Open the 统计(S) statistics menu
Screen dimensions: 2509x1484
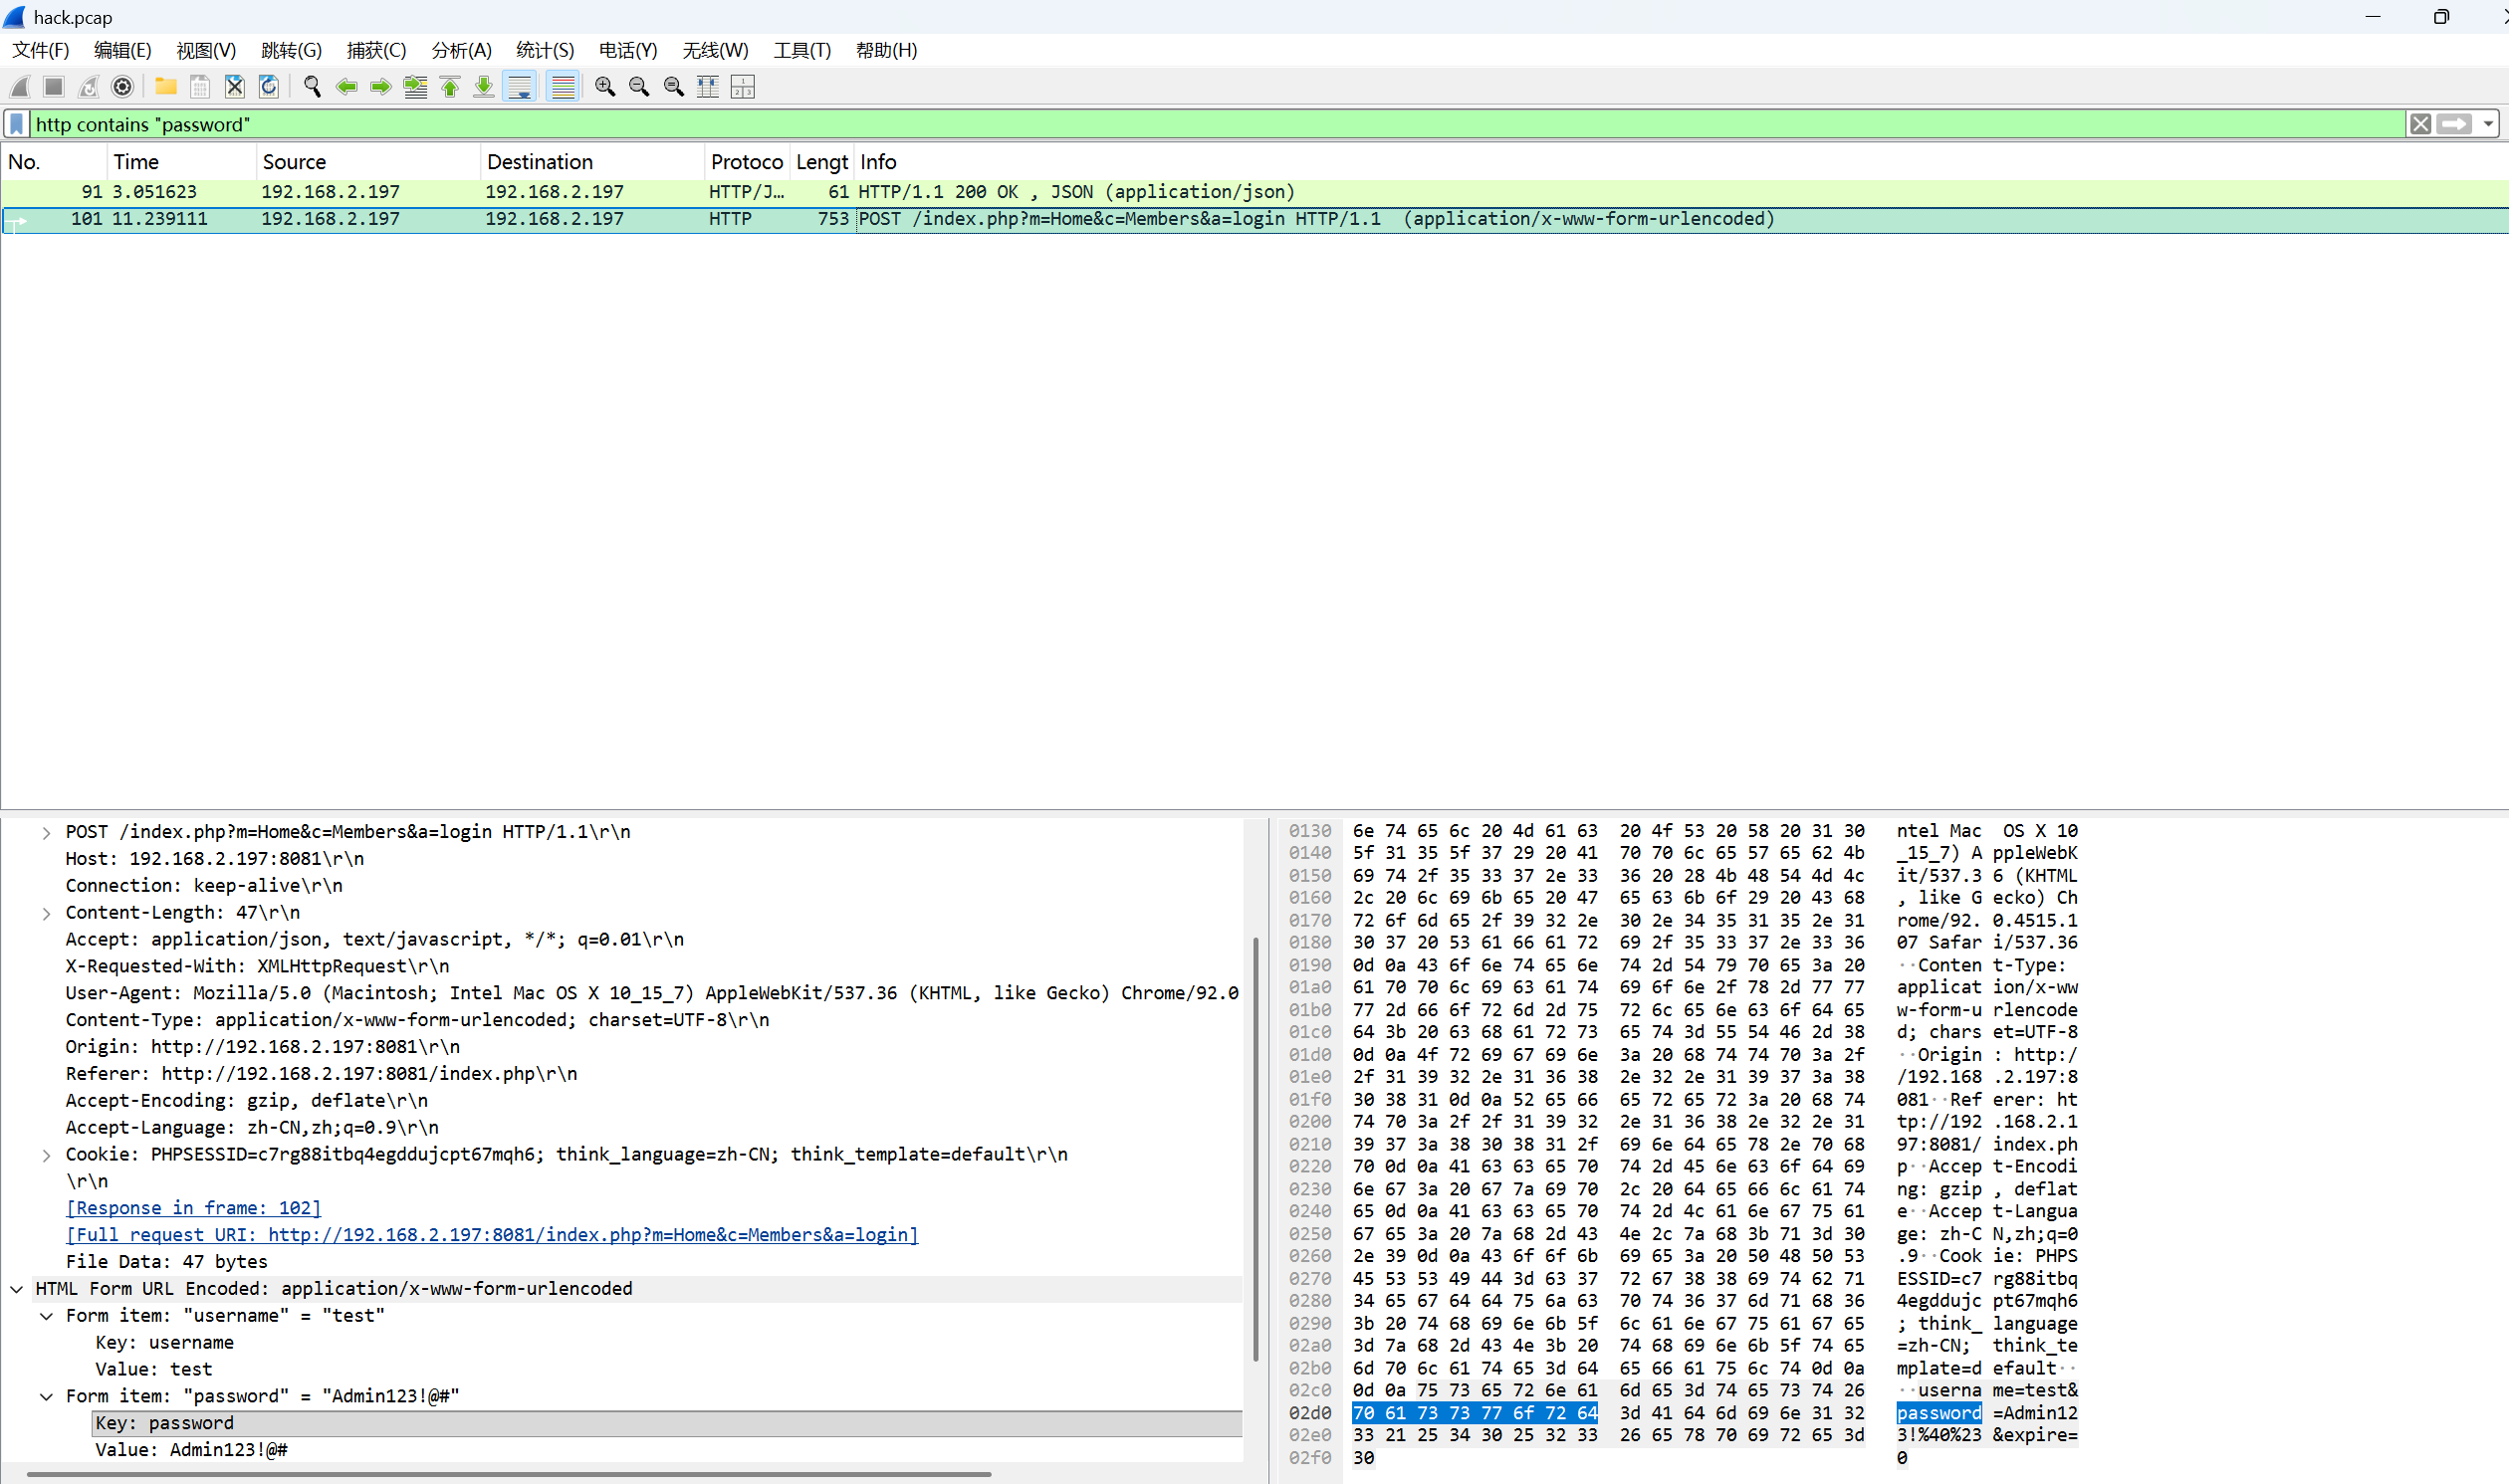point(544,50)
